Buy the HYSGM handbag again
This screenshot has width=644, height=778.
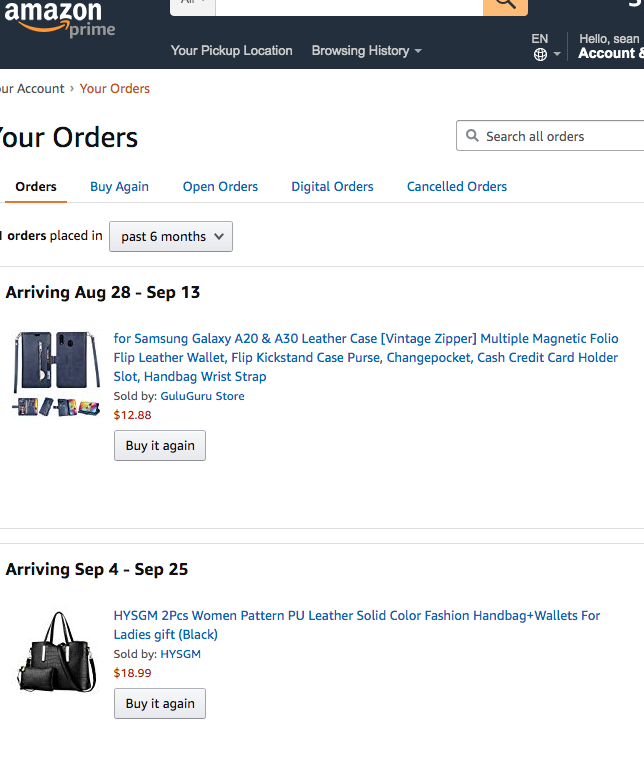click(x=160, y=704)
